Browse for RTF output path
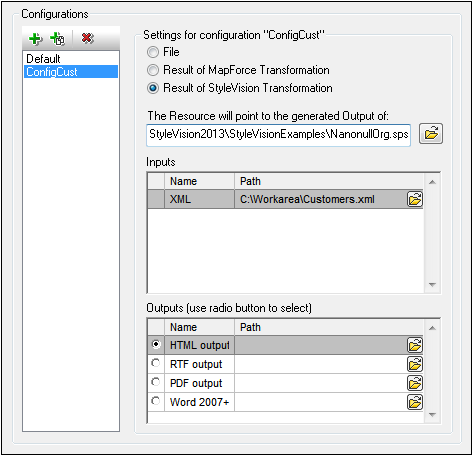This screenshot has width=473, height=456. 415,364
